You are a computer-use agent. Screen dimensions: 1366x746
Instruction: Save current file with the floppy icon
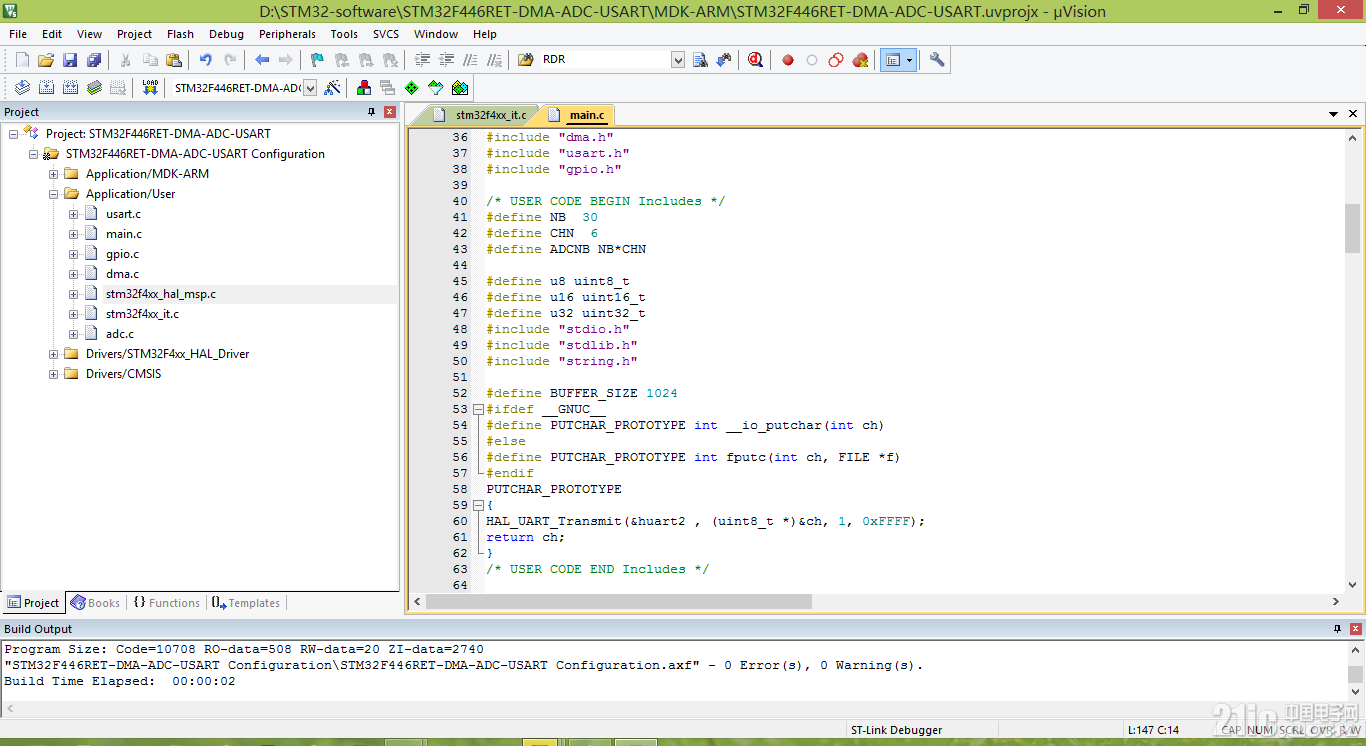[70, 60]
